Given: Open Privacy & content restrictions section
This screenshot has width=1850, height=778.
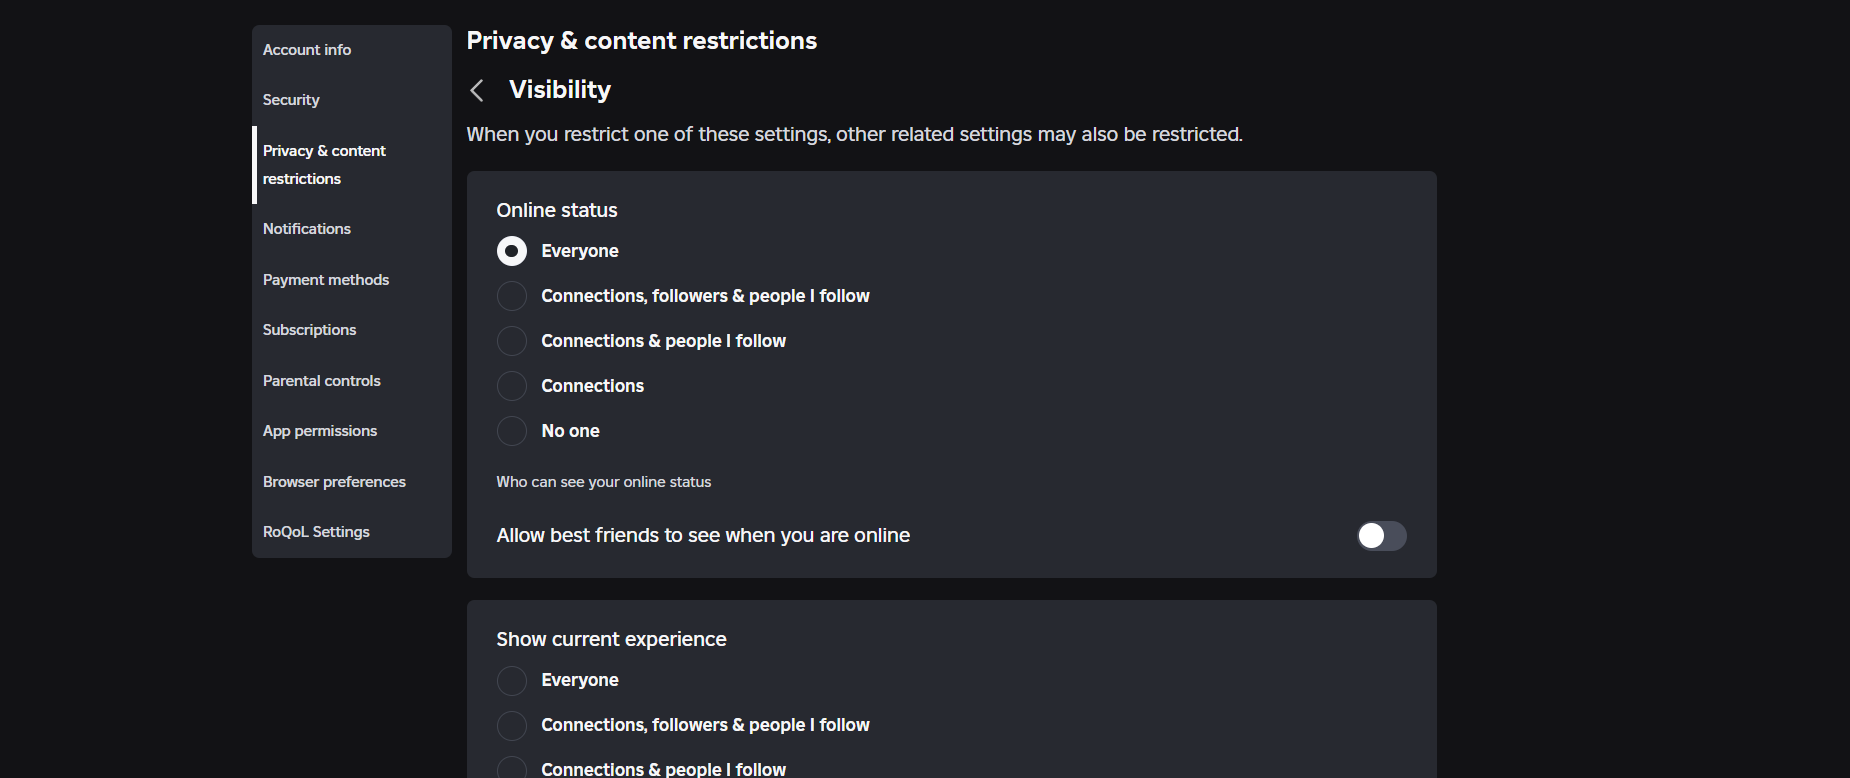Looking at the screenshot, I should coord(324,165).
